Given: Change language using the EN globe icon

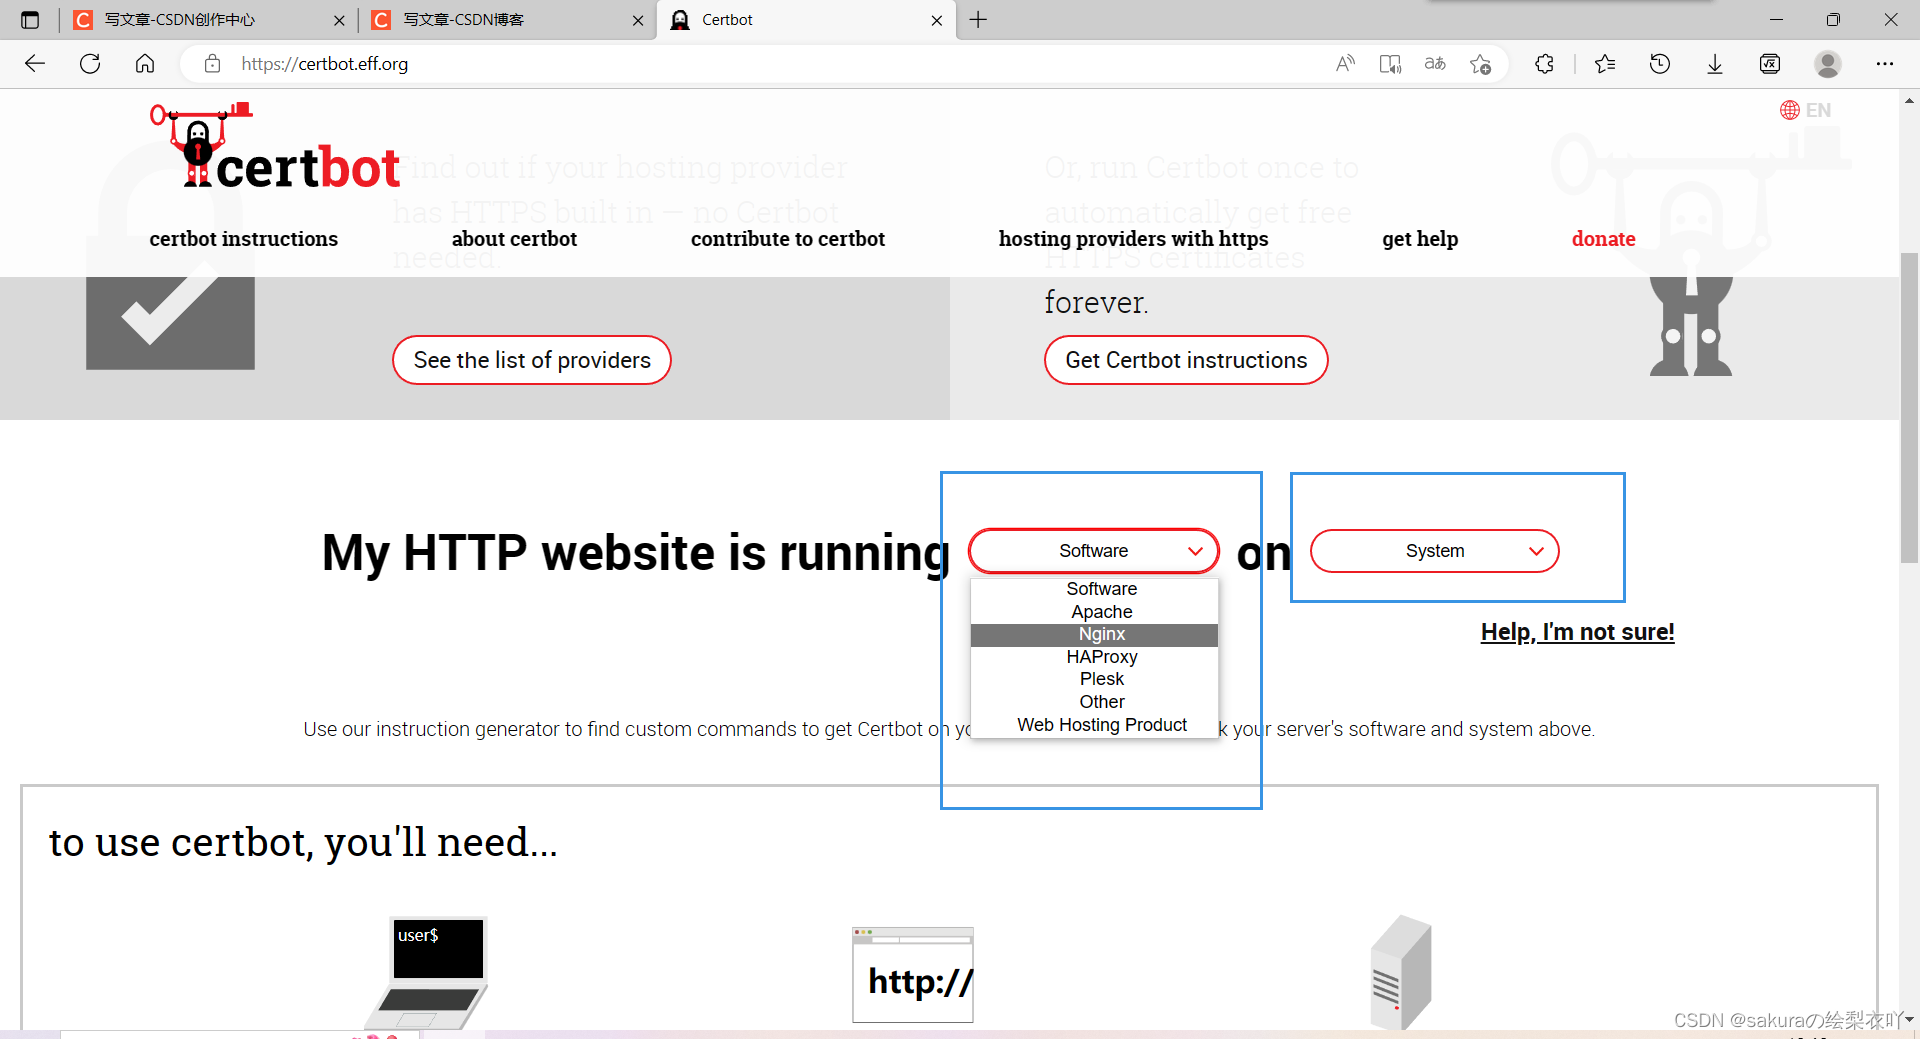Looking at the screenshot, I should pos(1805,110).
